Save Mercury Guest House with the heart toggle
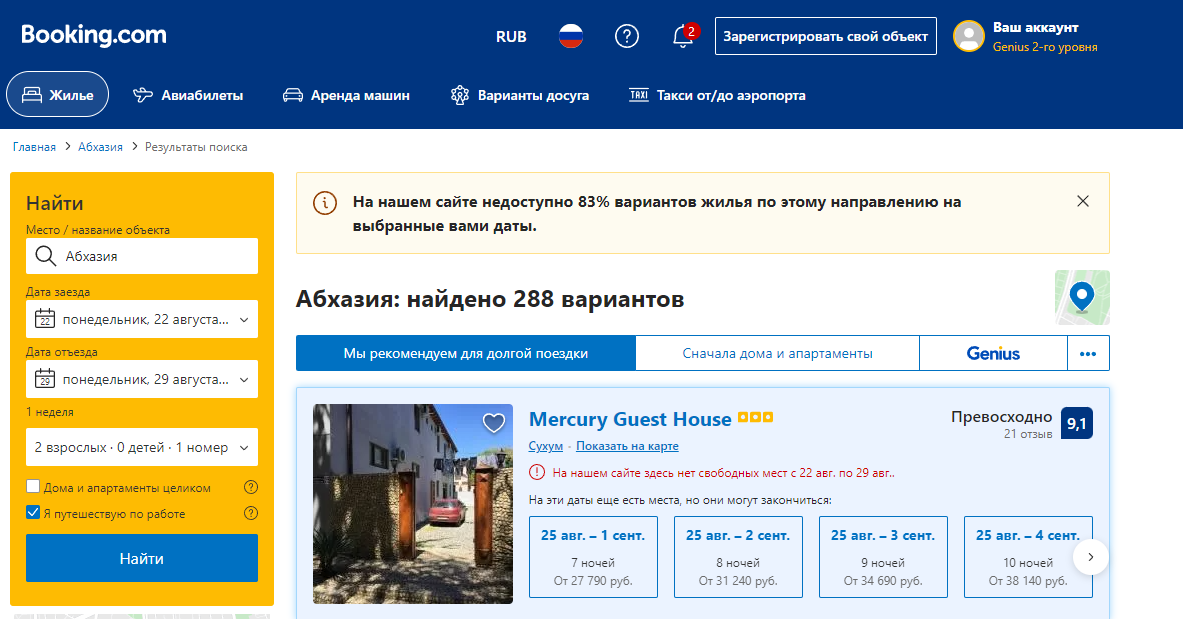 tap(493, 423)
